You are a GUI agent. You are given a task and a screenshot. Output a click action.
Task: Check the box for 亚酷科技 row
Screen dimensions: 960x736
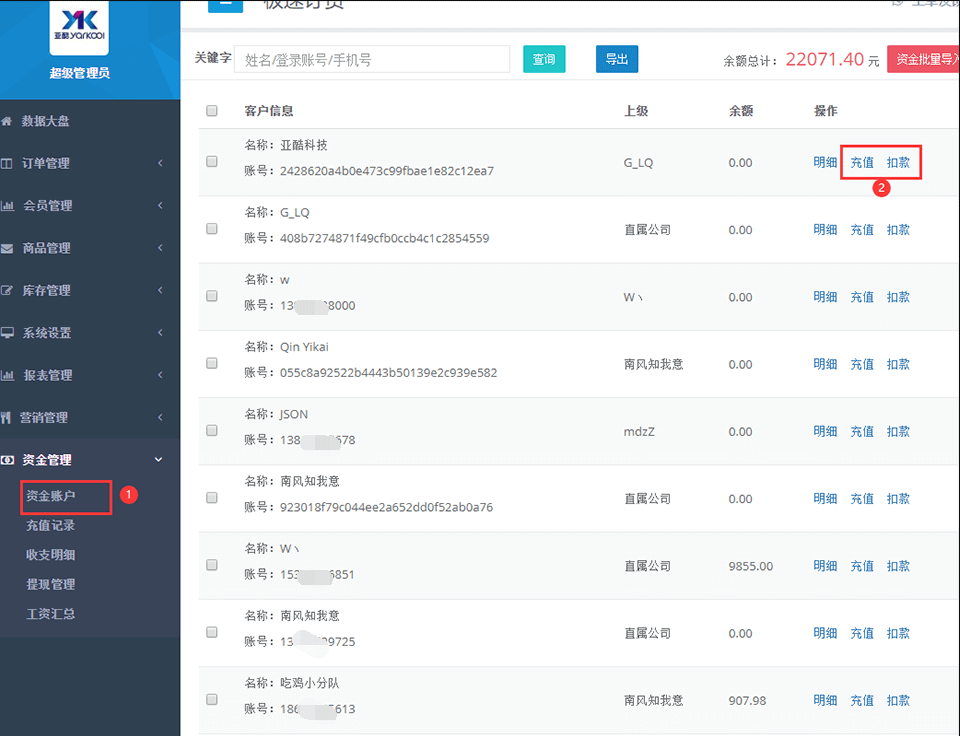click(212, 162)
